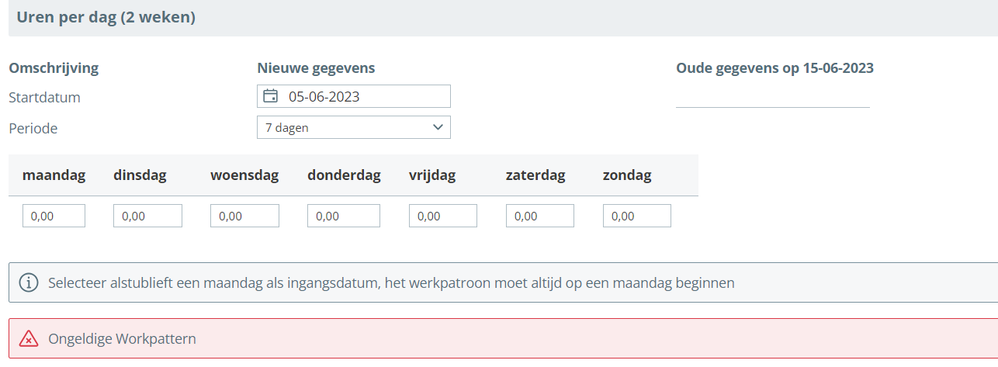
Task: Click the 'Nieuwe gegevens' column heading
Action: pos(316,68)
